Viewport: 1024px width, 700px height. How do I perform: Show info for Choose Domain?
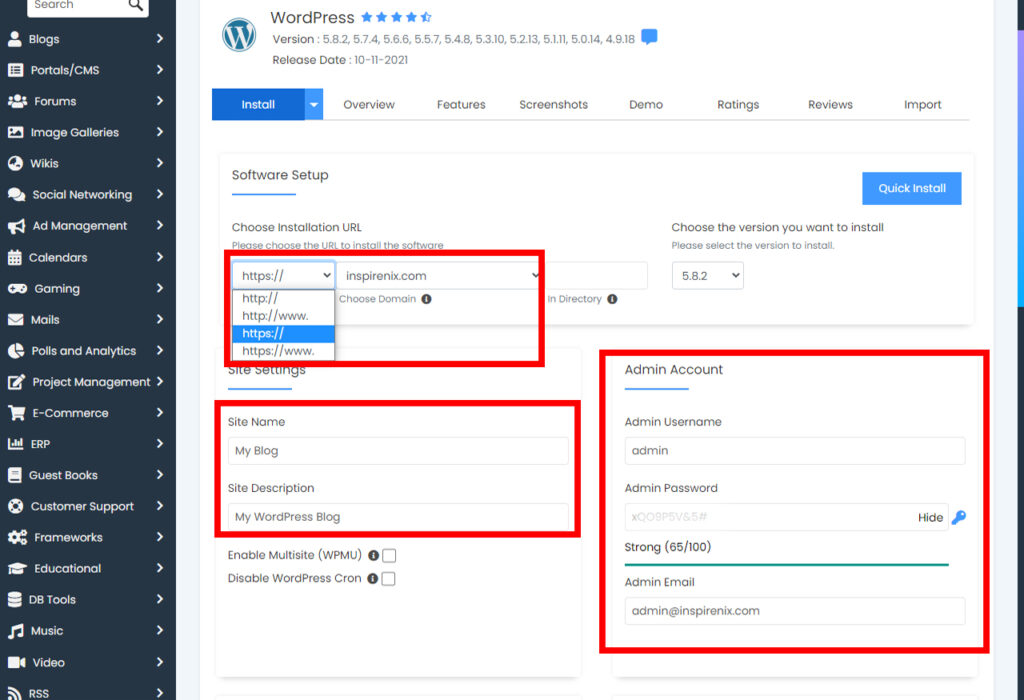(426, 299)
